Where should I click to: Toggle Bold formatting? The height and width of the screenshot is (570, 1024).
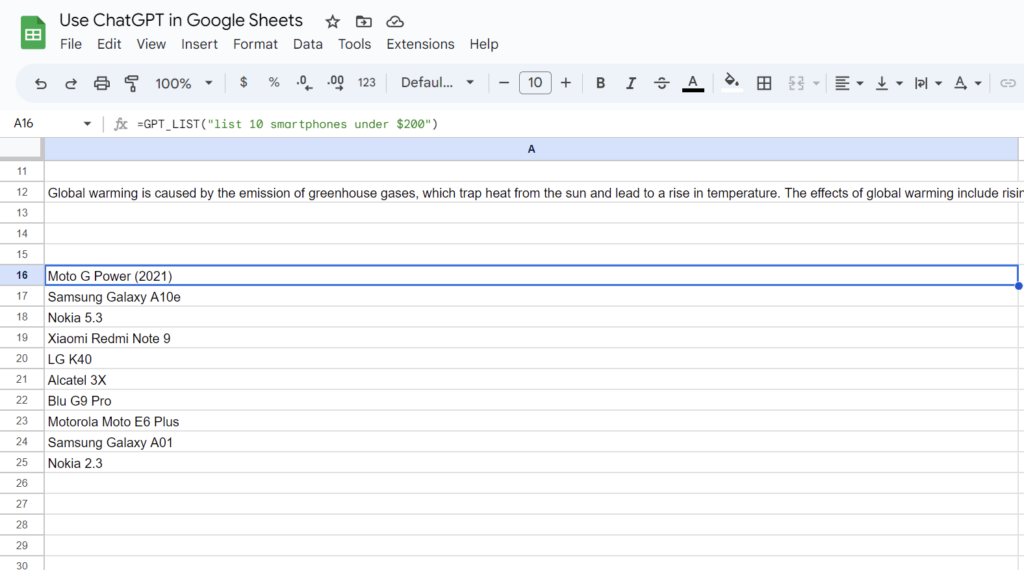600,83
